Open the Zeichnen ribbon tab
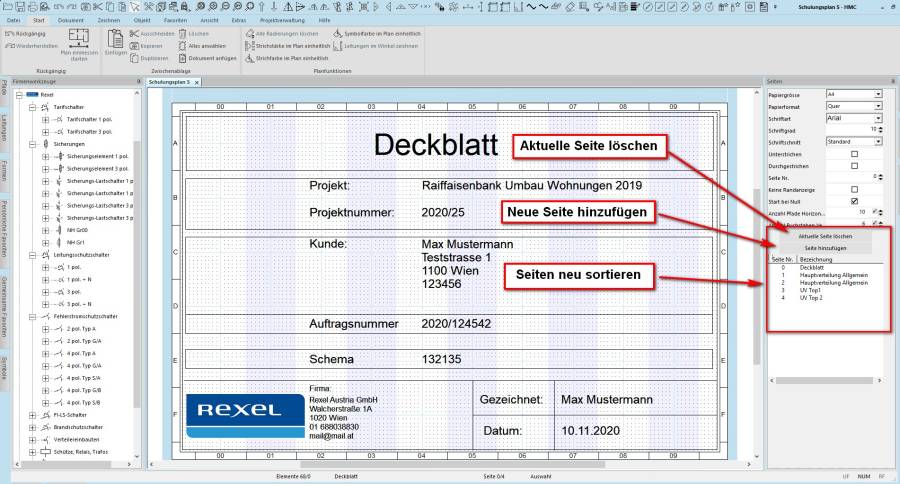 108,19
